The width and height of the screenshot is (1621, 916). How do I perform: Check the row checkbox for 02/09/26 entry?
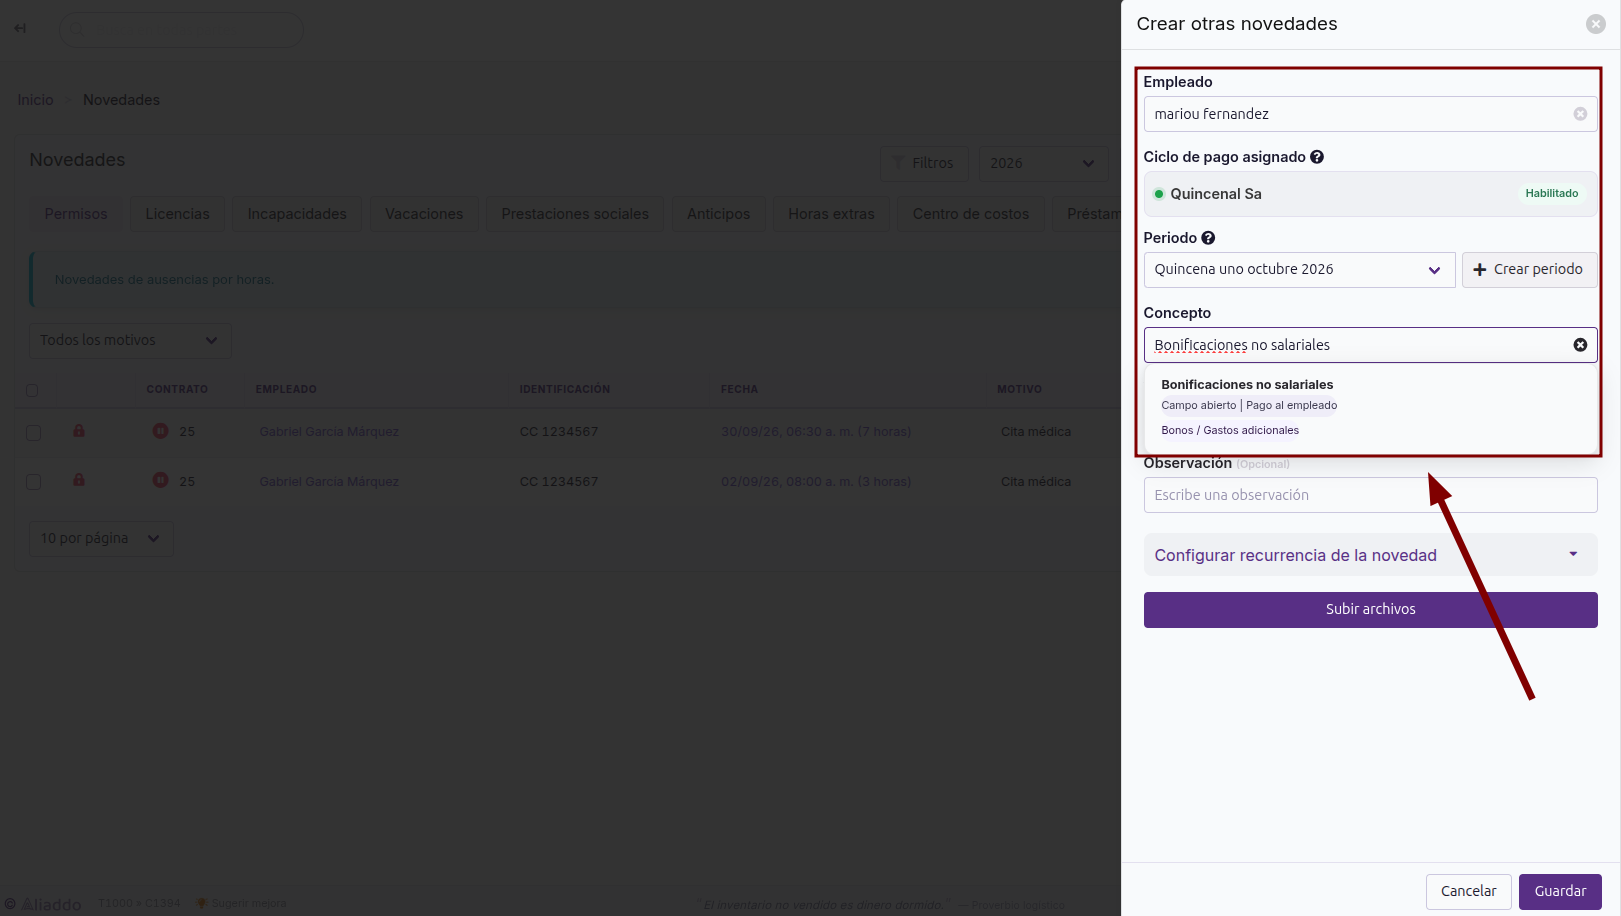tap(33, 481)
